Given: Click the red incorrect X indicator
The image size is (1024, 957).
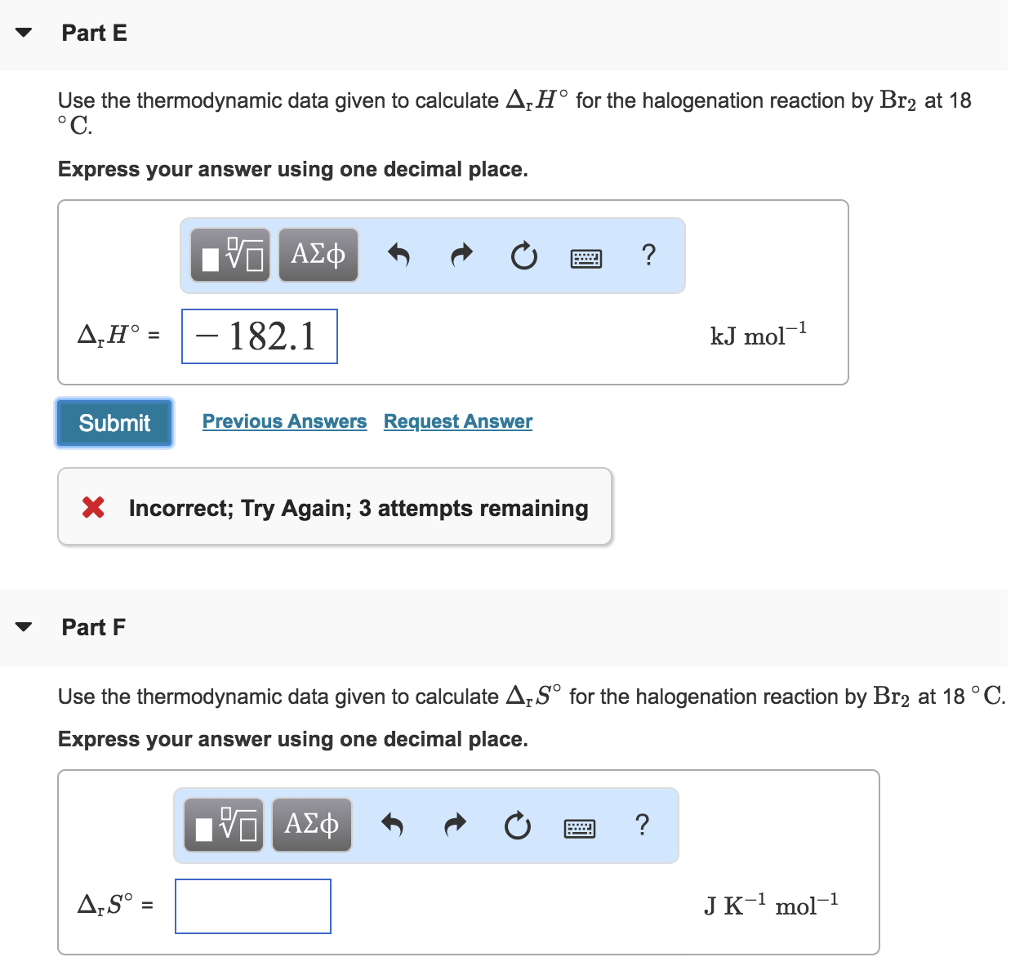Looking at the screenshot, I should (95, 508).
